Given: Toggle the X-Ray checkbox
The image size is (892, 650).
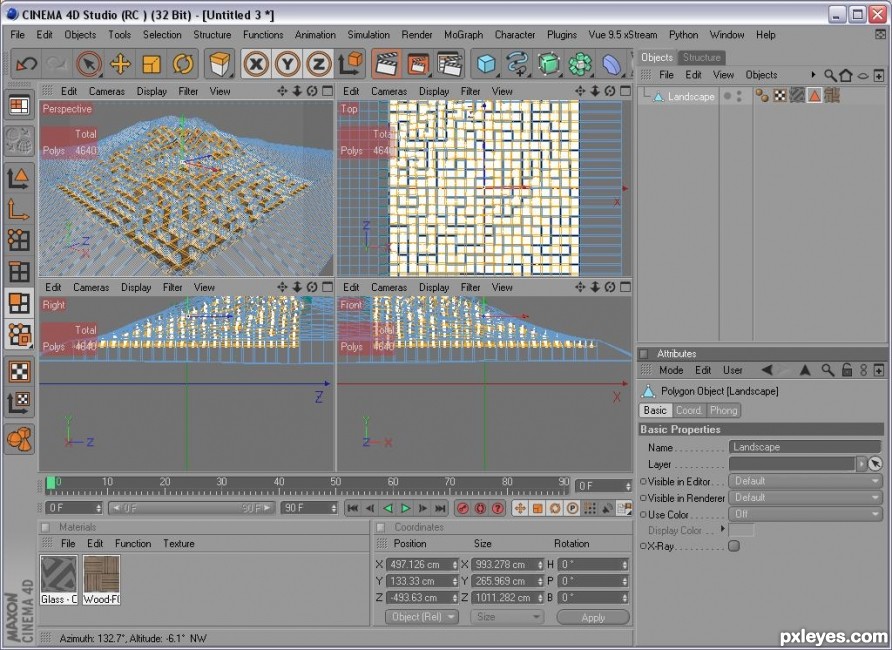Looking at the screenshot, I should point(734,546).
